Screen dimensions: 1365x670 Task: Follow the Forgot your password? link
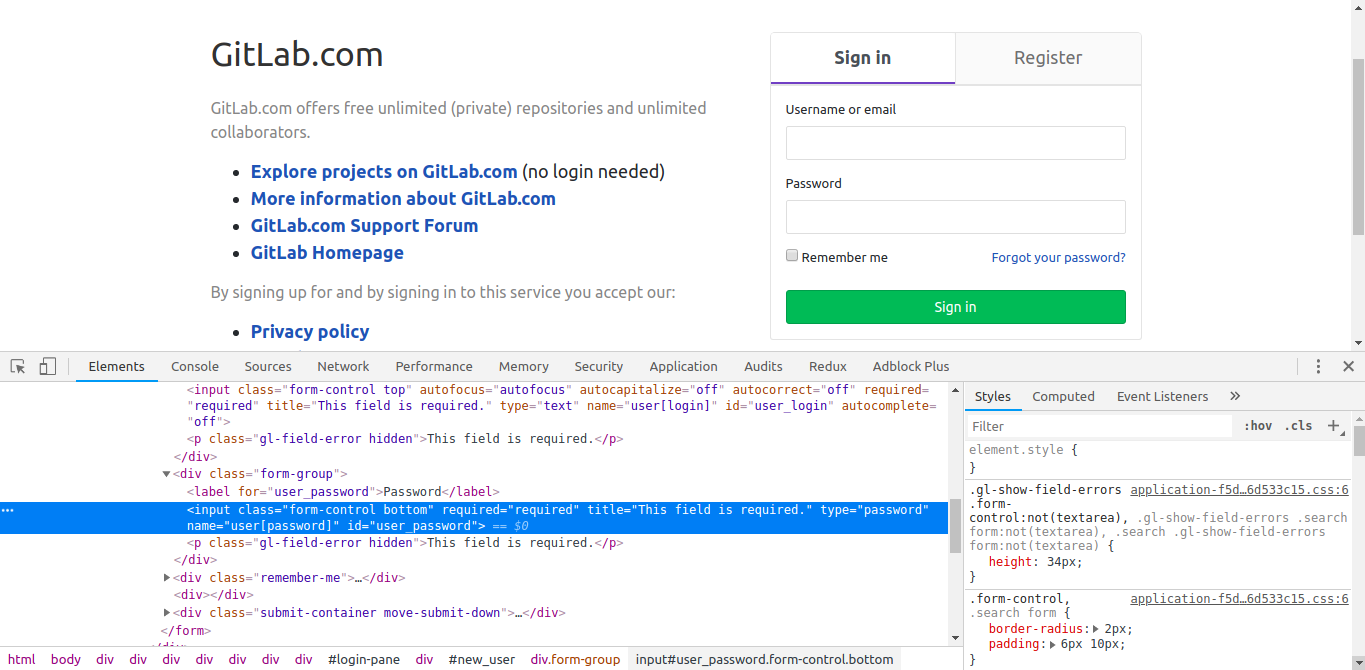[x=1059, y=257]
